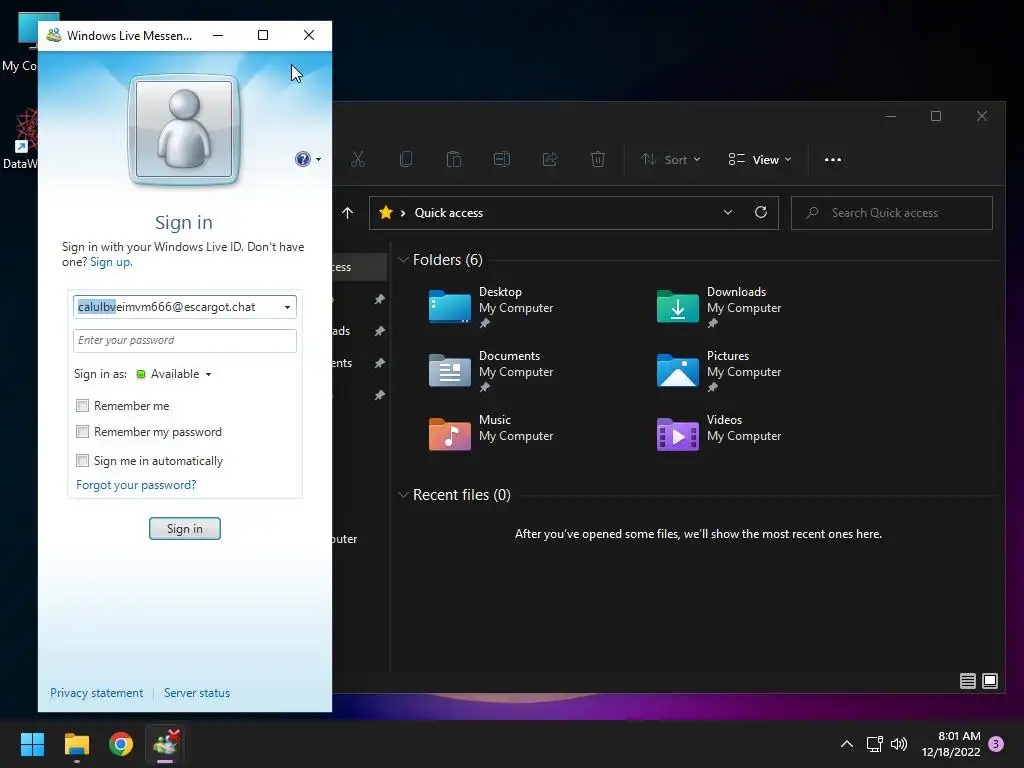The height and width of the screenshot is (768, 1024).
Task: Open the Sort dropdown in File Explorer
Action: click(x=671, y=159)
